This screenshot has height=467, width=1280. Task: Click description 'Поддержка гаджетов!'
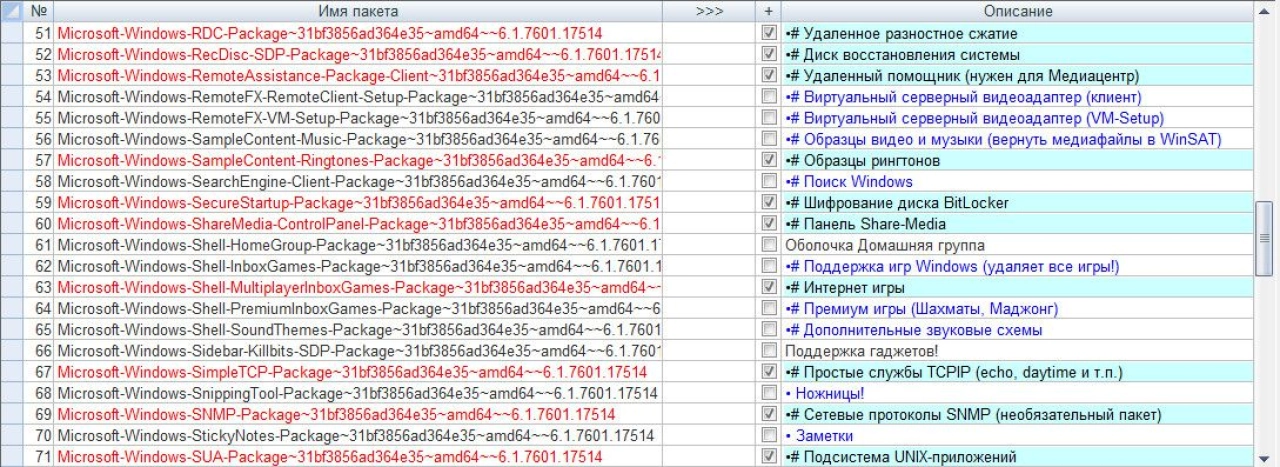[861, 351]
